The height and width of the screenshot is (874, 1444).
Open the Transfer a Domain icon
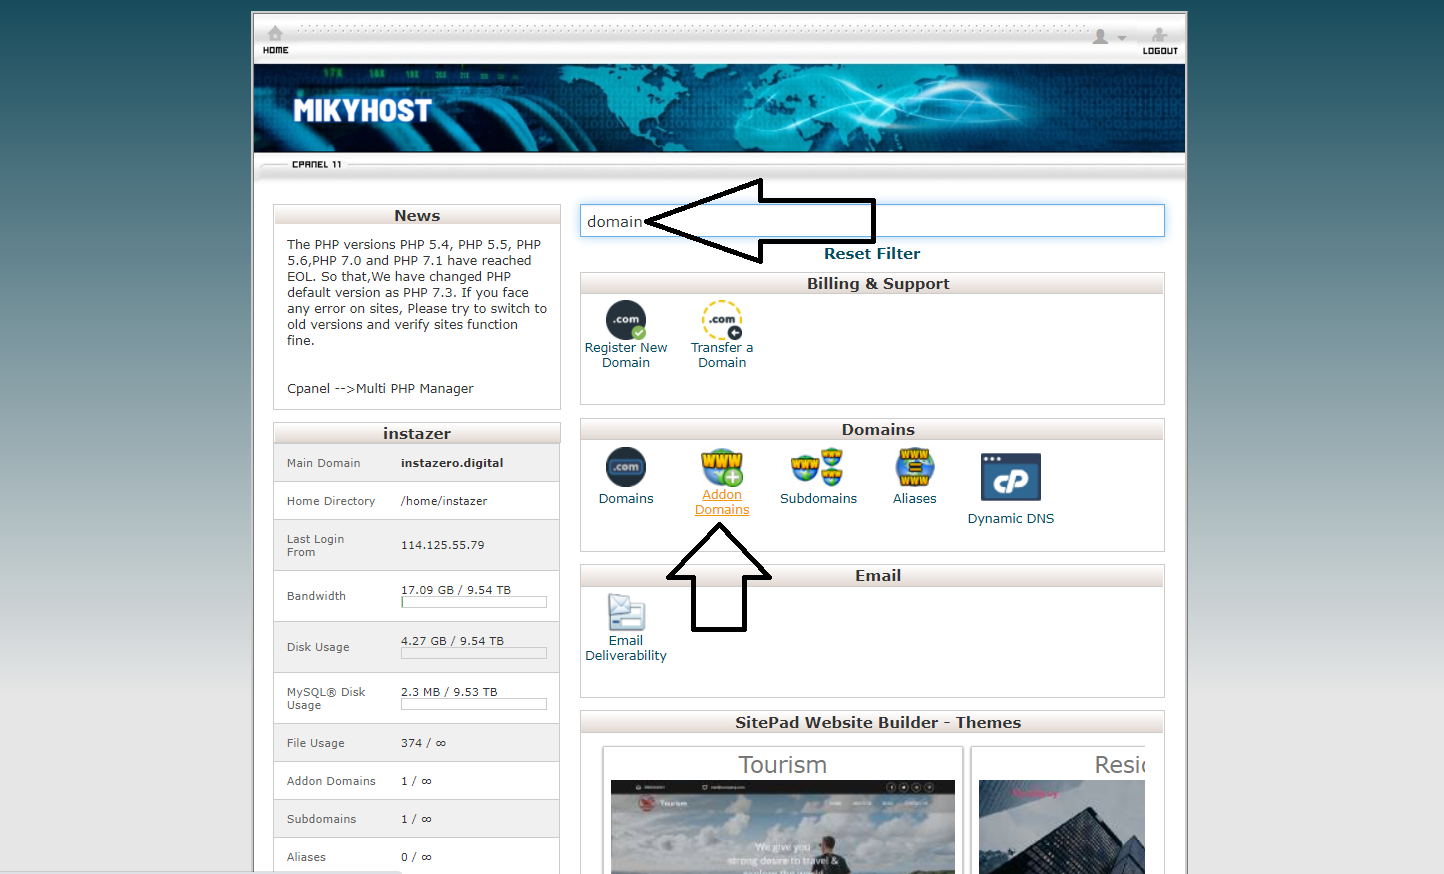(722, 320)
